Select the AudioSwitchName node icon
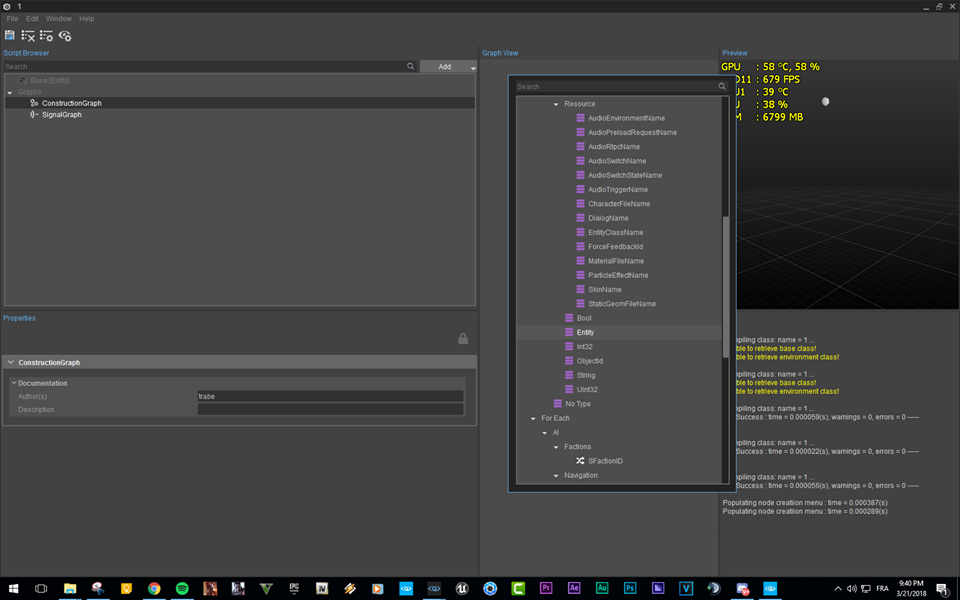The image size is (960, 600). pyautogui.click(x=580, y=160)
